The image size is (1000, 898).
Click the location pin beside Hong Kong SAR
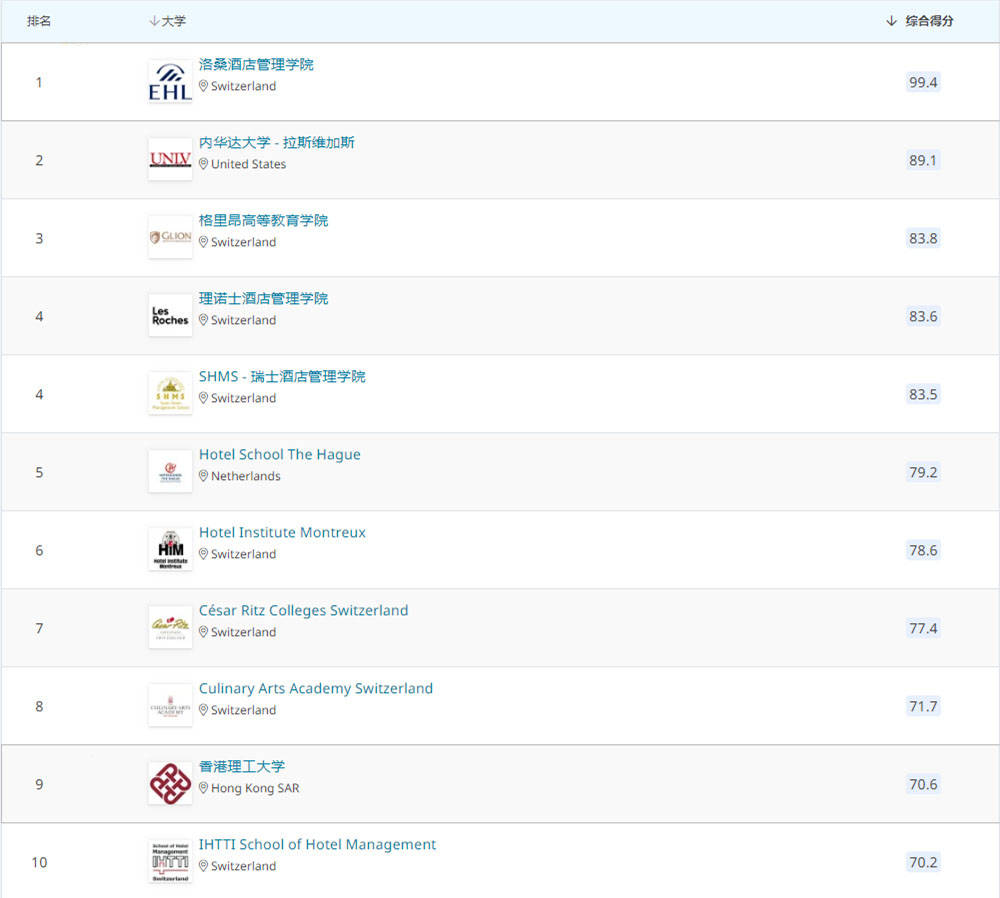[x=203, y=788]
